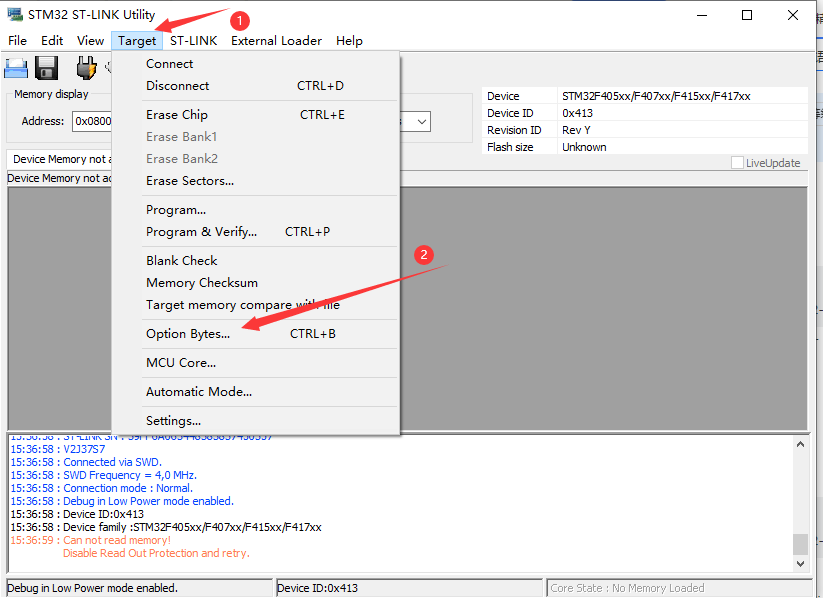Click the Connect to target plug icon
The image size is (823, 598).
pyautogui.click(x=86, y=68)
